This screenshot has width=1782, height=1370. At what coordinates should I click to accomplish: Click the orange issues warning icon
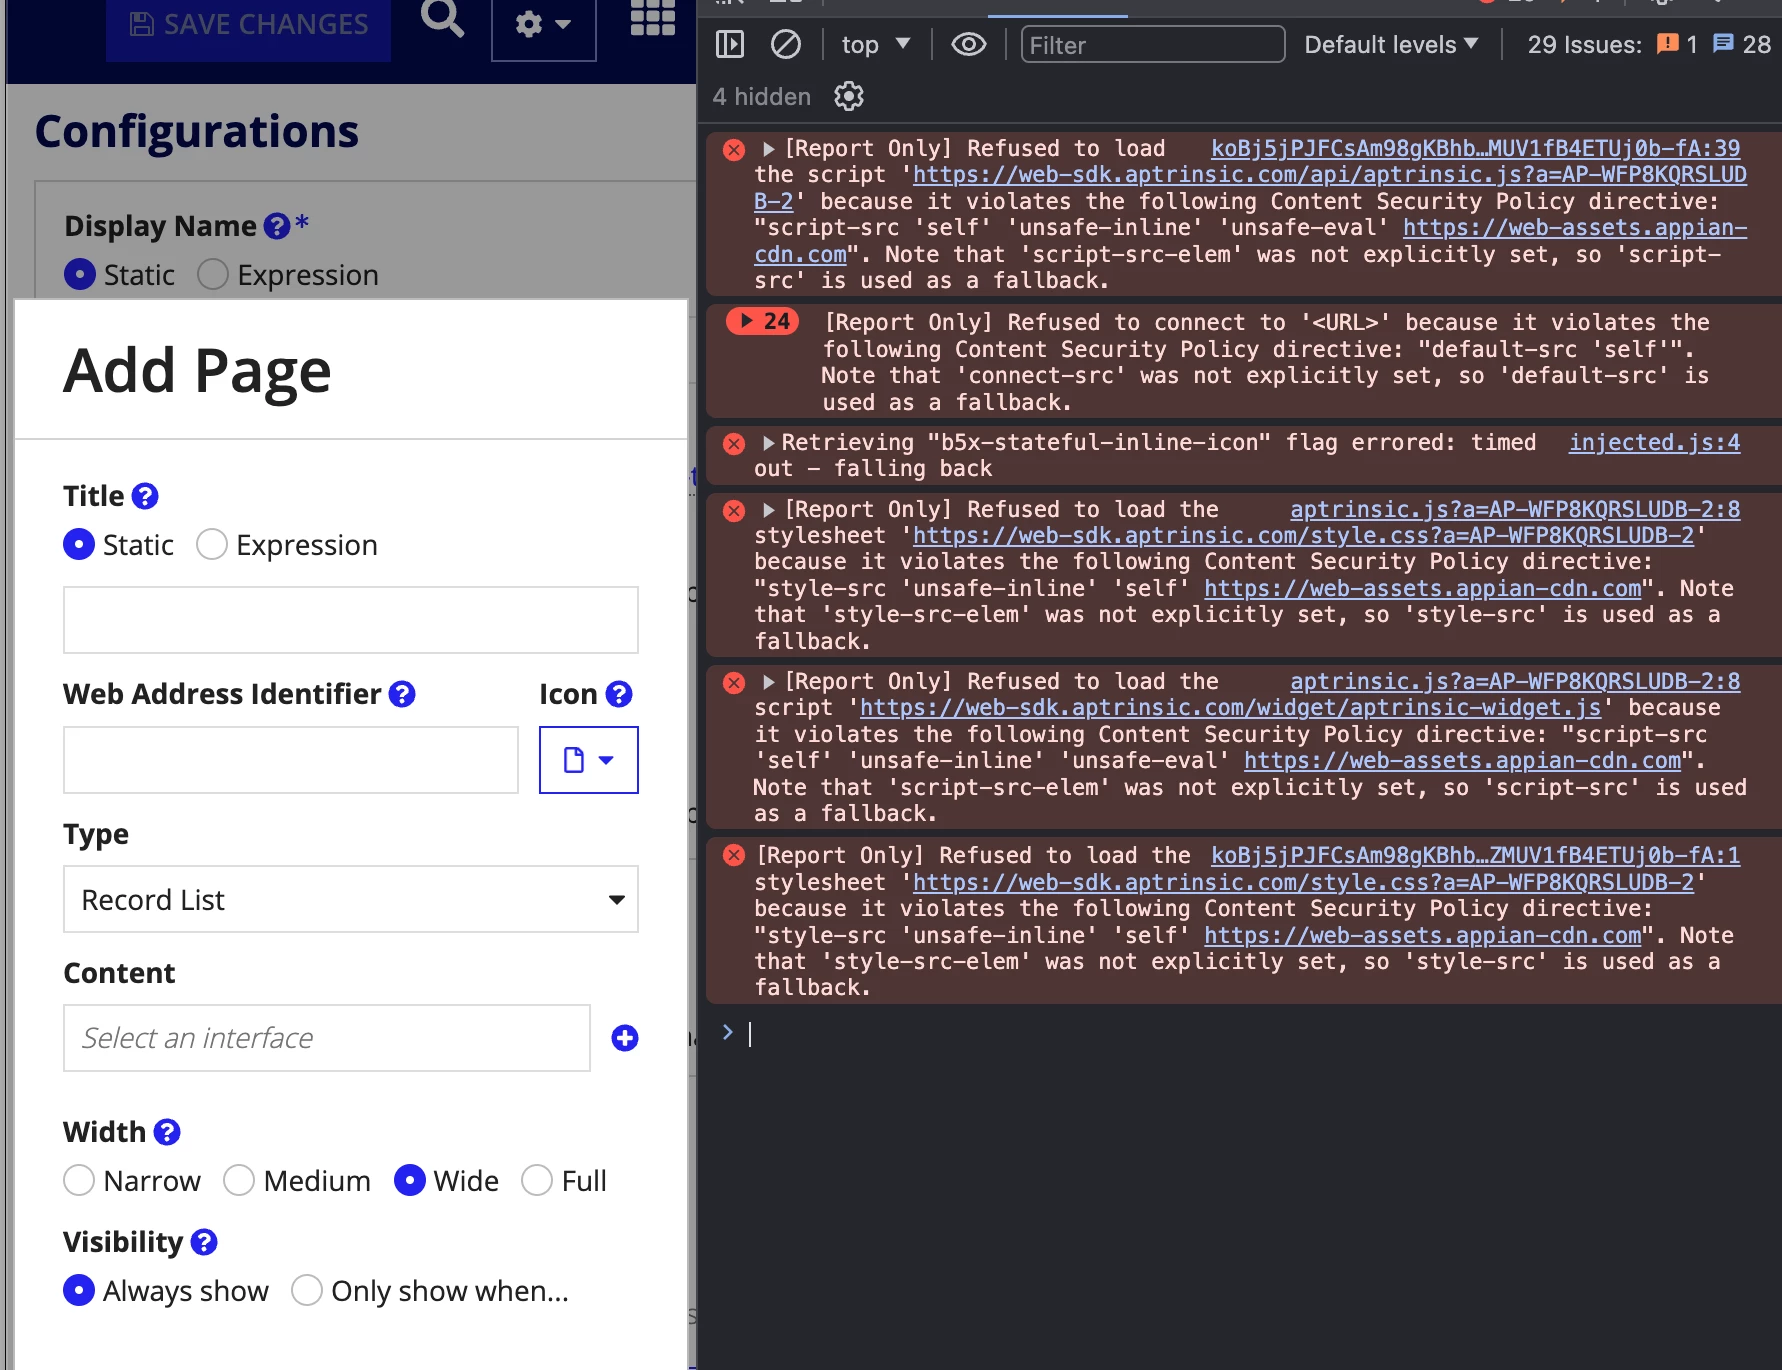click(x=1667, y=44)
